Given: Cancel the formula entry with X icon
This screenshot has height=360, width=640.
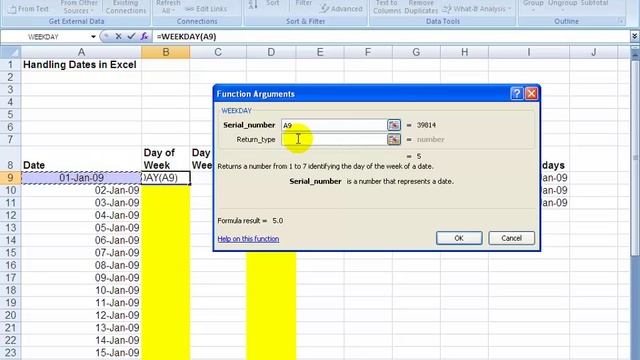Looking at the screenshot, I should click(118, 37).
